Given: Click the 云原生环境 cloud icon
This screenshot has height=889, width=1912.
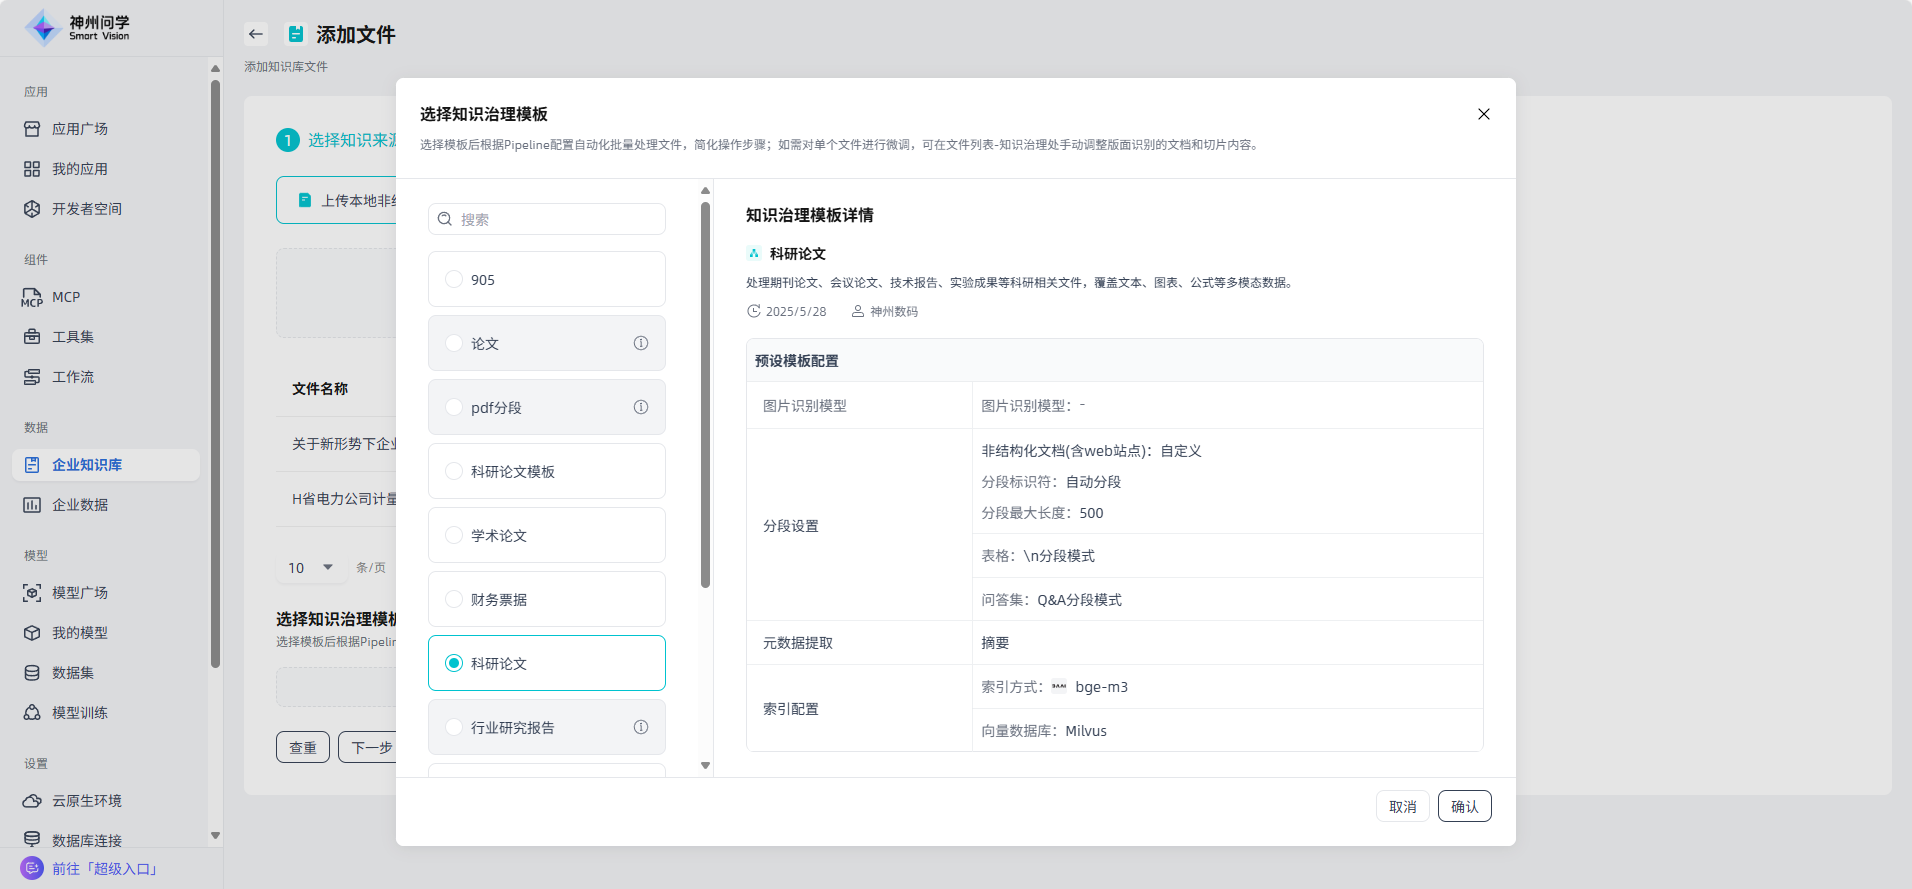Looking at the screenshot, I should [32, 801].
